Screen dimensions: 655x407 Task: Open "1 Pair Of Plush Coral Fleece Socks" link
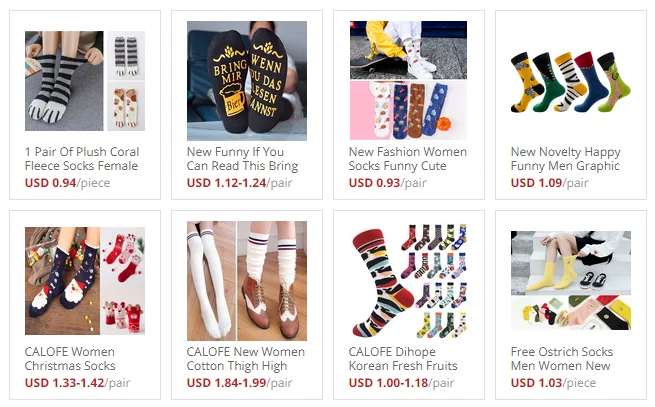82,159
